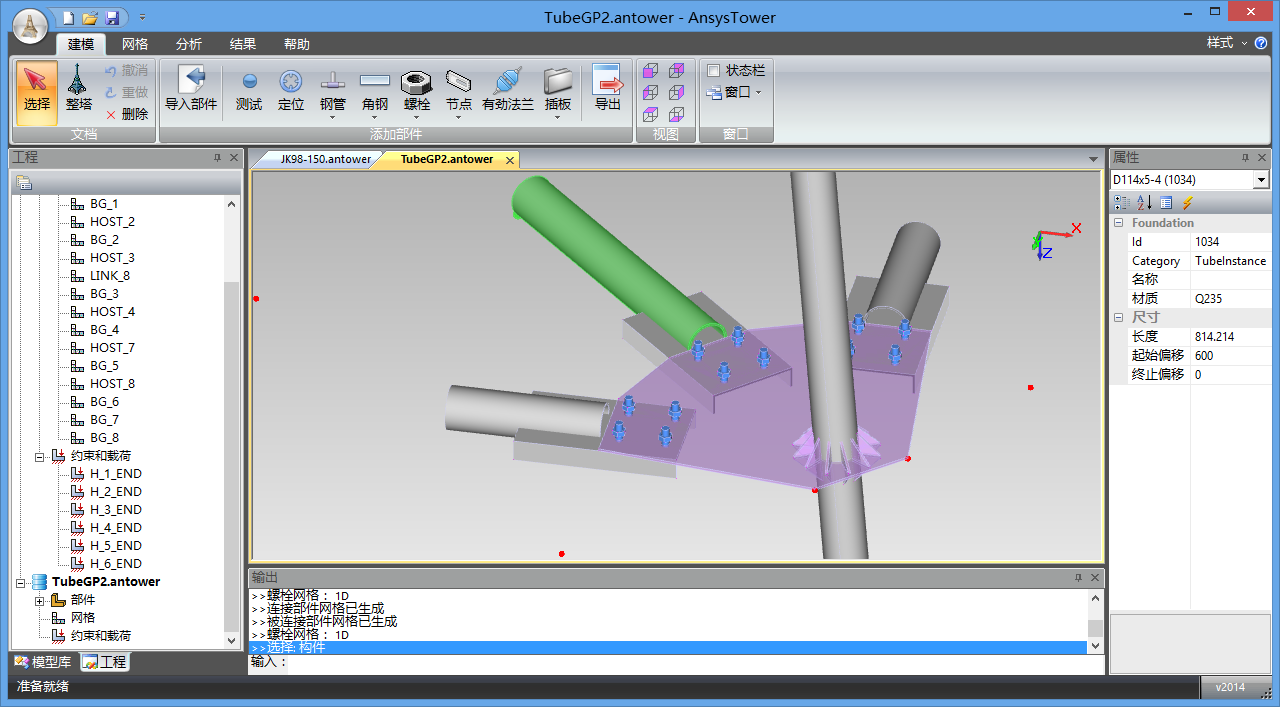
Task: Collapse the TubeGP2.antower tree node
Action: click(x=22, y=582)
